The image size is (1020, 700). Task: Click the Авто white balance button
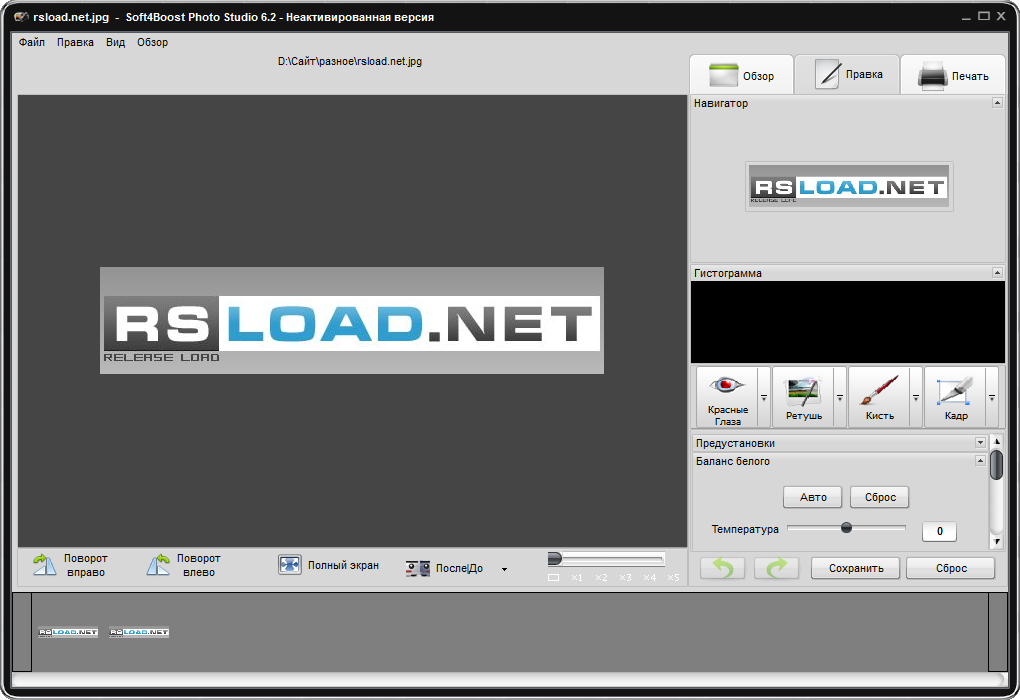pyautogui.click(x=812, y=497)
